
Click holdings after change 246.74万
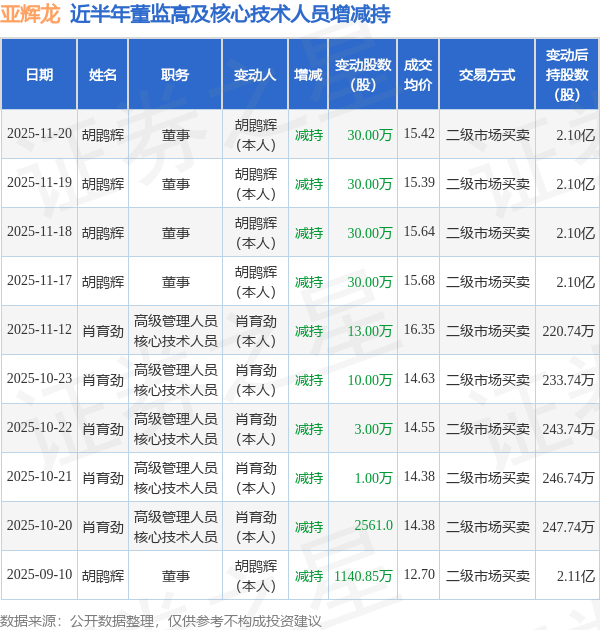tap(568, 479)
